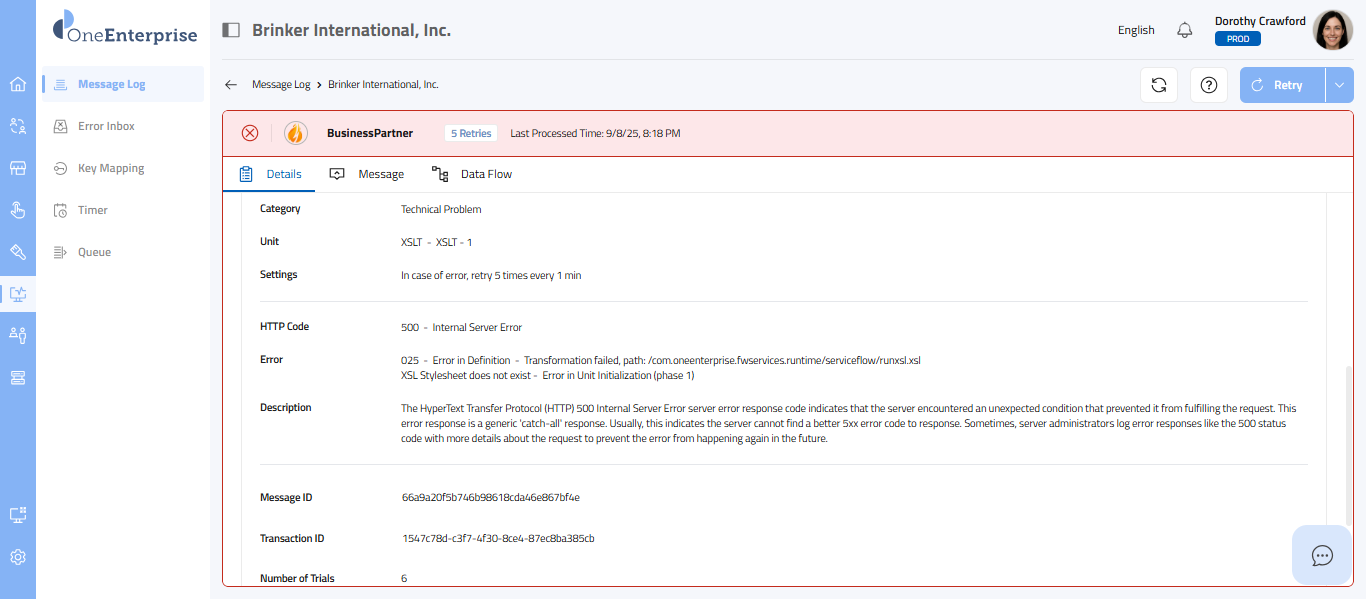Switch to the Data Flow tab
The width and height of the screenshot is (1366, 599).
pyautogui.click(x=472, y=174)
